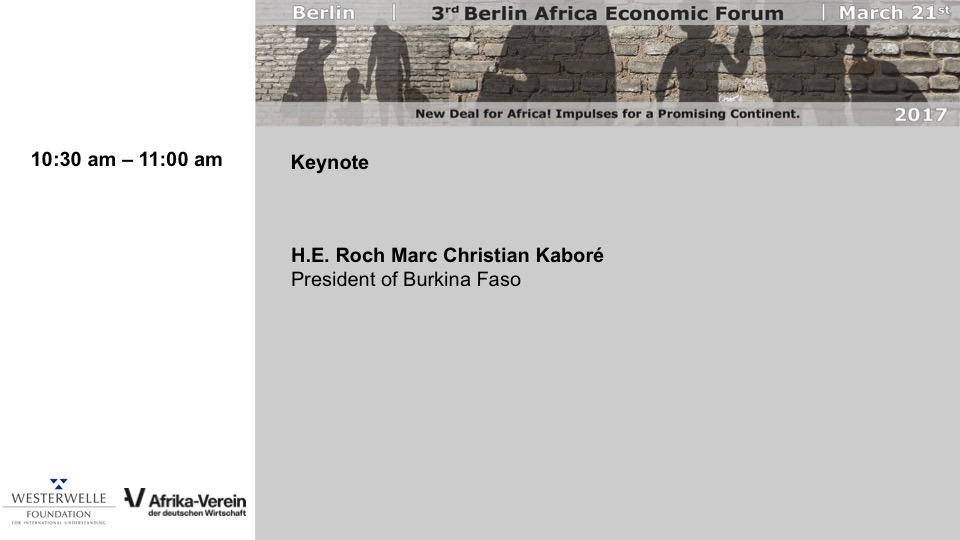Click speaker name "H.E. Roch Marc Christian Kaboré"

point(447,255)
